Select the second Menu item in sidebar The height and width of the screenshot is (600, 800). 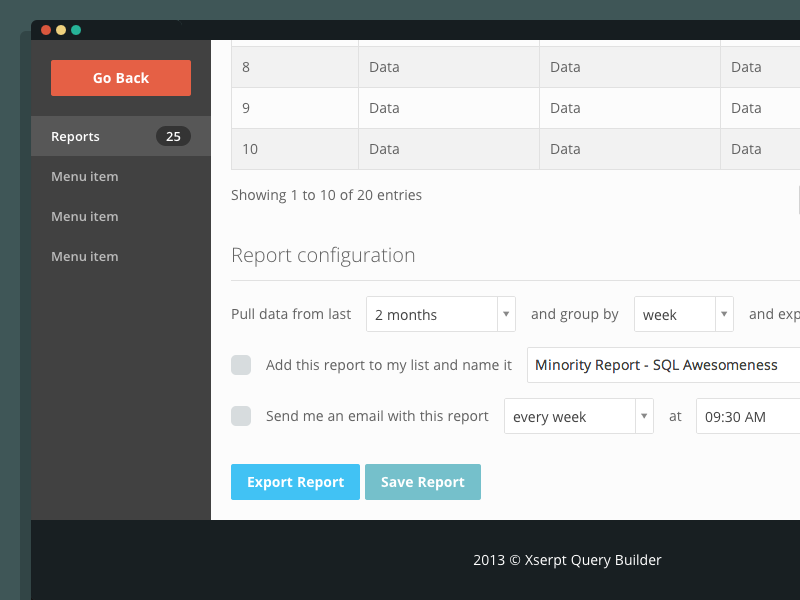[85, 216]
